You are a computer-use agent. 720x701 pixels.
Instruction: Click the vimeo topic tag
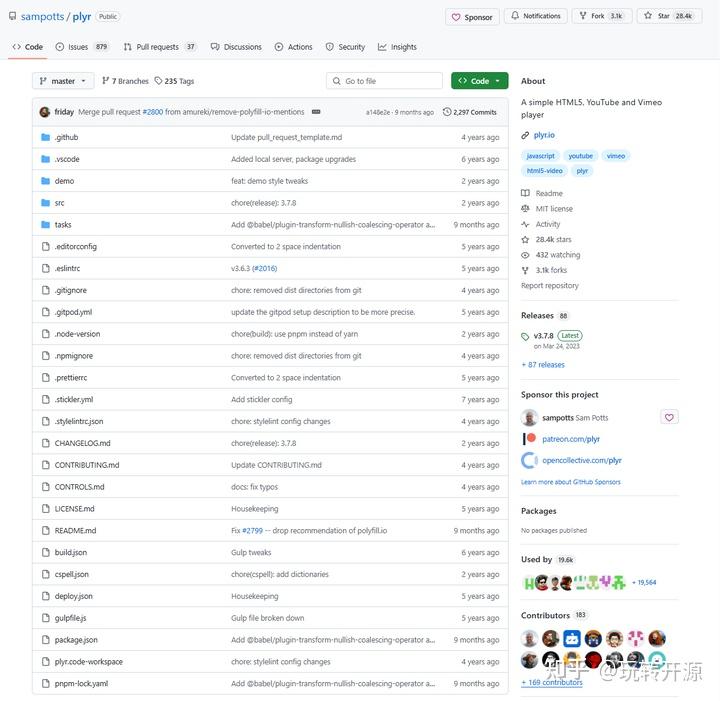pos(616,156)
